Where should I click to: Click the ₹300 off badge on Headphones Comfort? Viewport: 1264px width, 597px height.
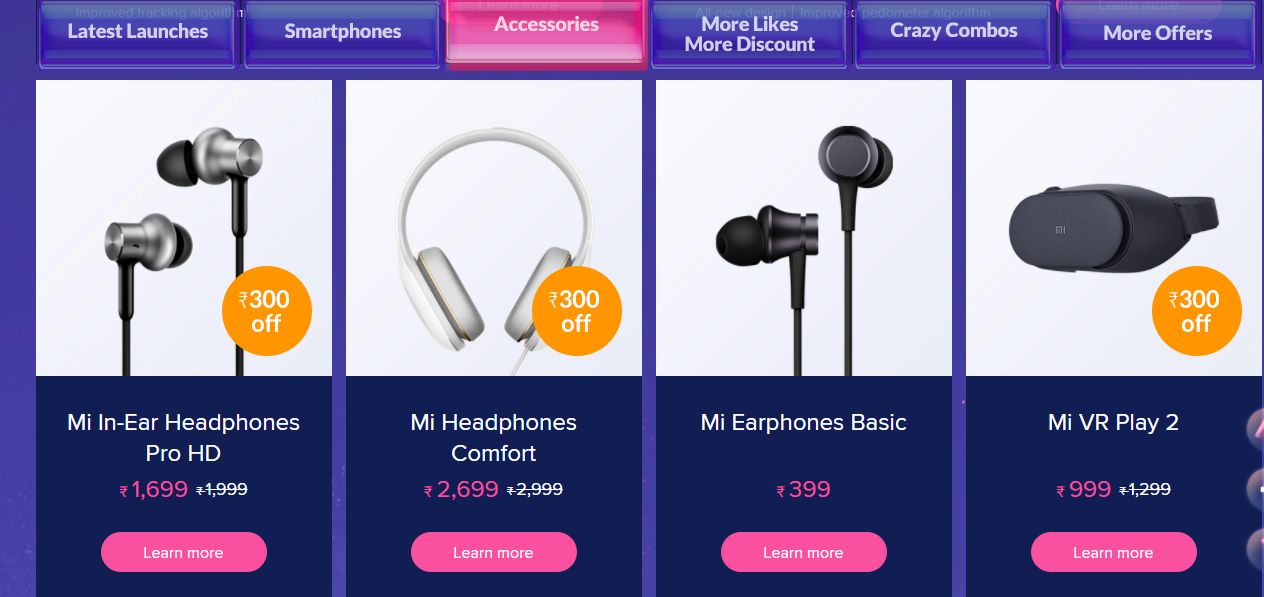click(576, 312)
